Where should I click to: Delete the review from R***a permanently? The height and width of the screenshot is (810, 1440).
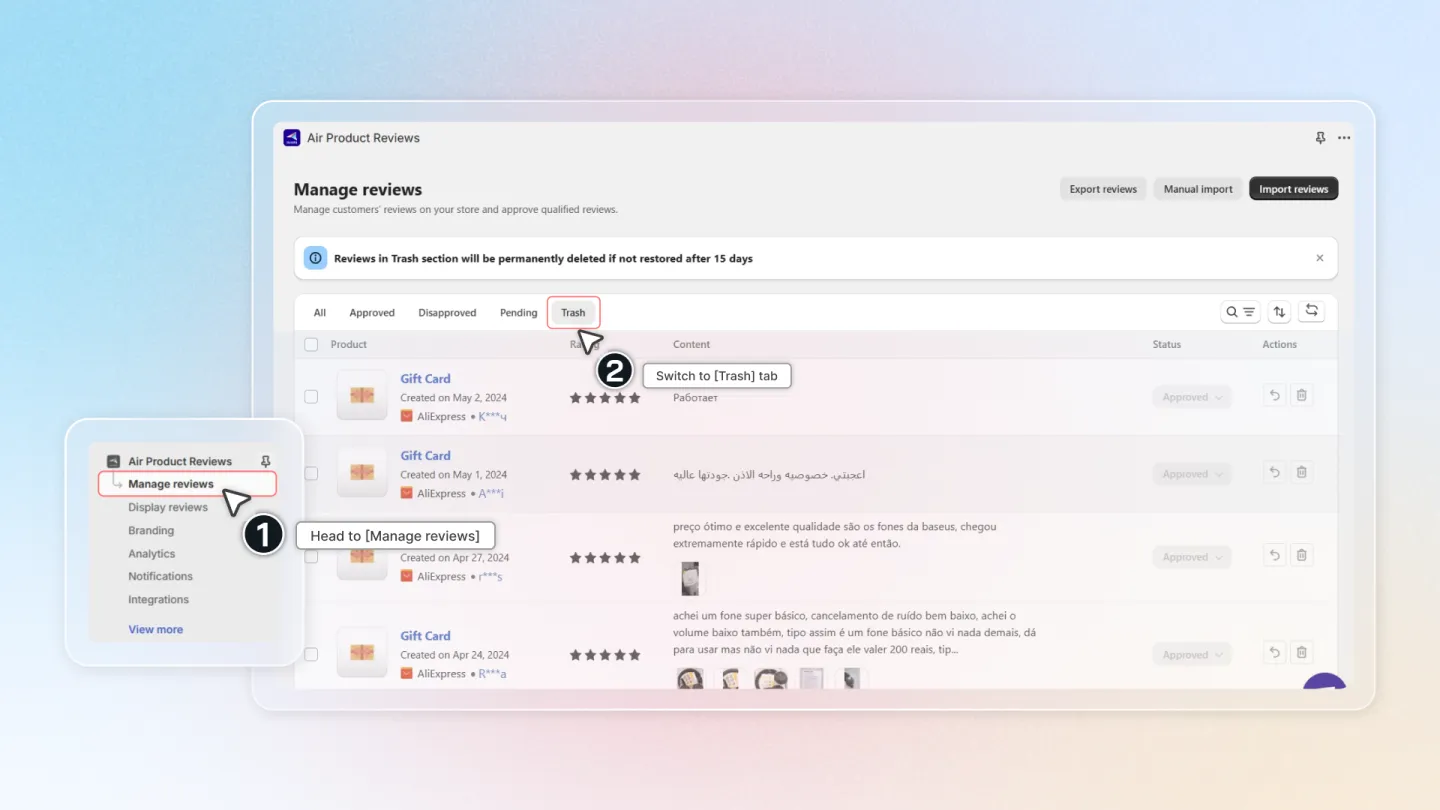1301,653
